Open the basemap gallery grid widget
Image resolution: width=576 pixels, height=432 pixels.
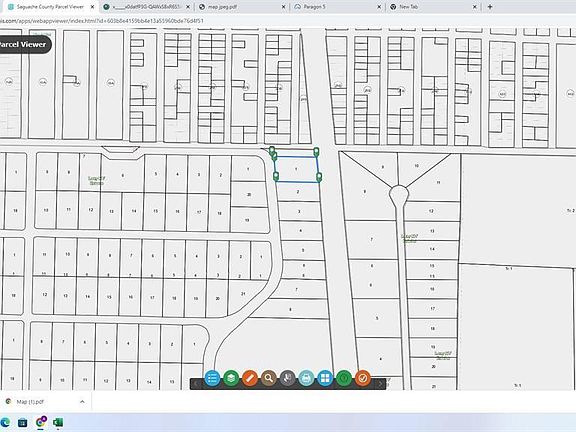(325, 378)
